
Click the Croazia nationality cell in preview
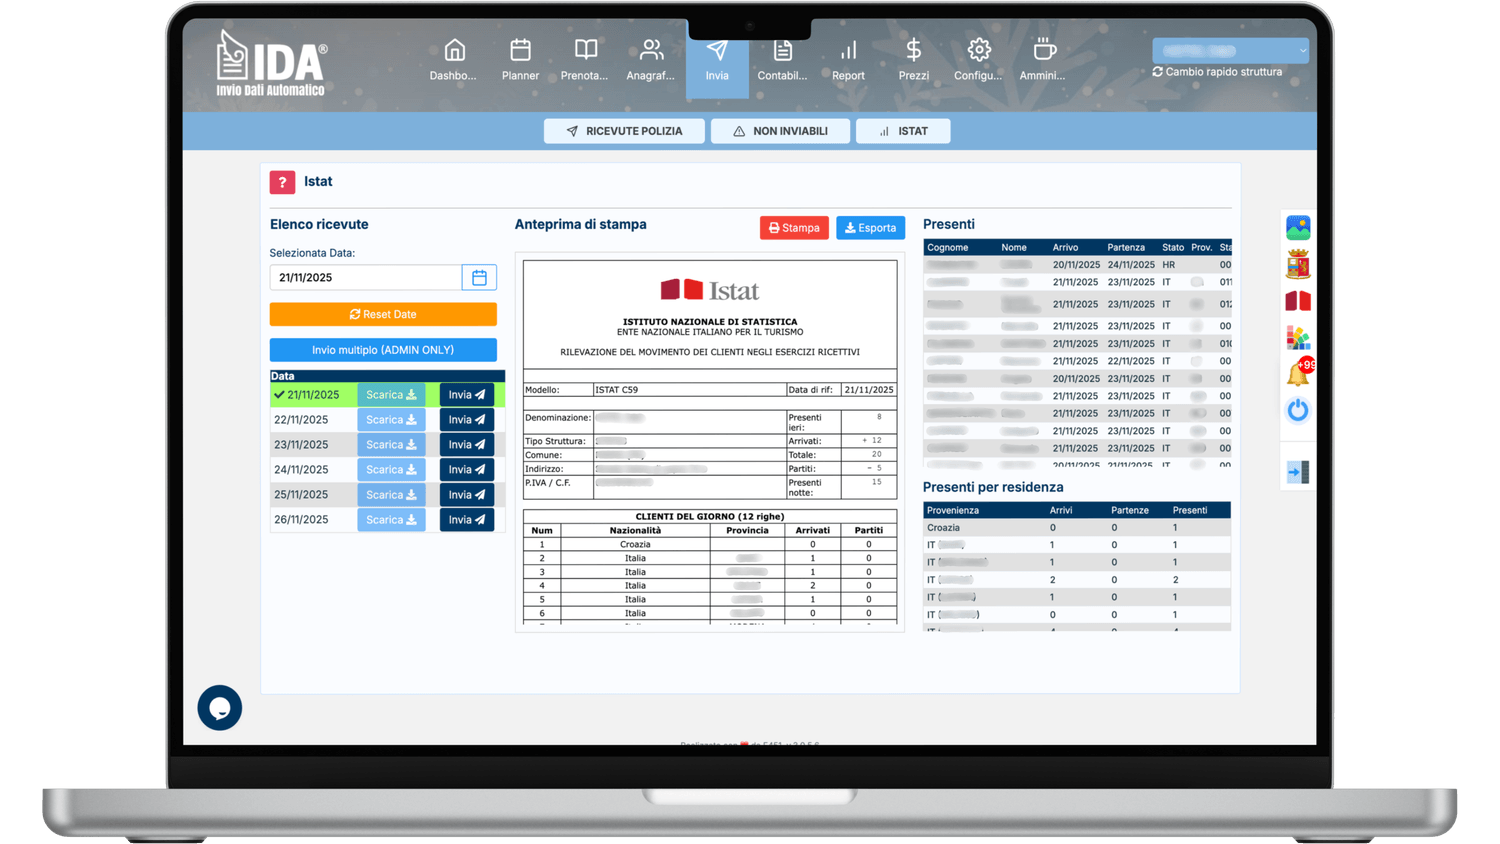tap(635, 545)
